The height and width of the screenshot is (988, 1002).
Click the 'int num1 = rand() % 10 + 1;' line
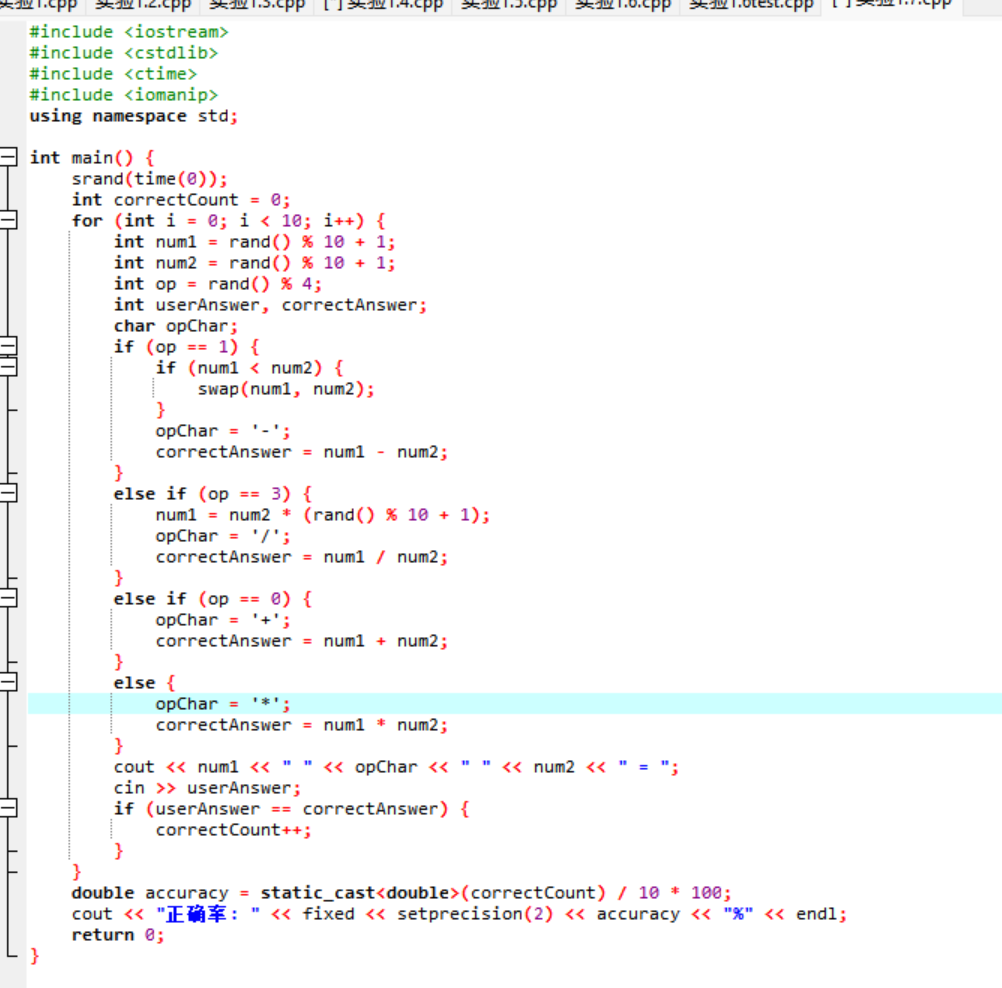point(254,242)
